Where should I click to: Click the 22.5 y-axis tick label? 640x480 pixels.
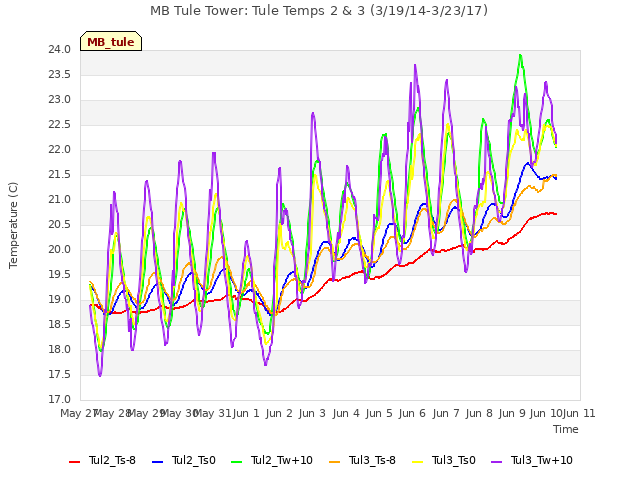(60, 125)
